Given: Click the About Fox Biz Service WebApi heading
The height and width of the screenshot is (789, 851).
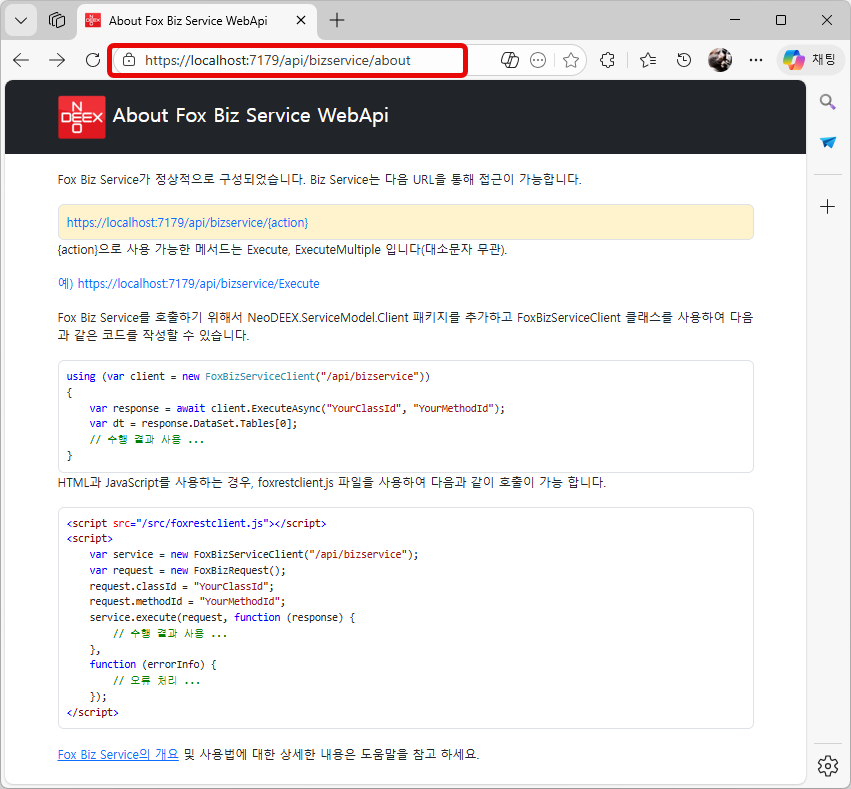Looking at the screenshot, I should [x=250, y=116].
